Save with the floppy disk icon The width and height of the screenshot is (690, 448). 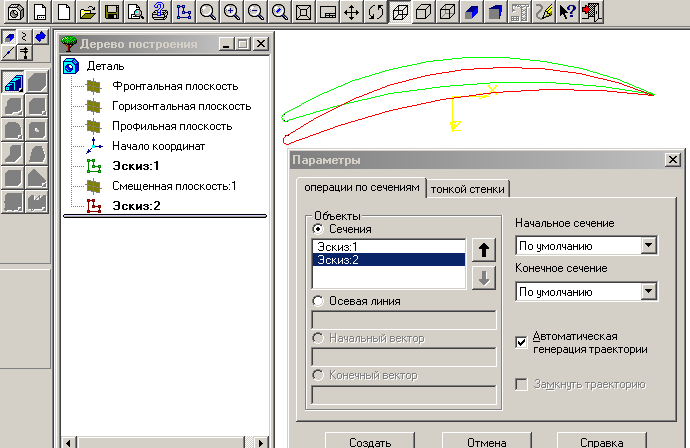[112, 12]
